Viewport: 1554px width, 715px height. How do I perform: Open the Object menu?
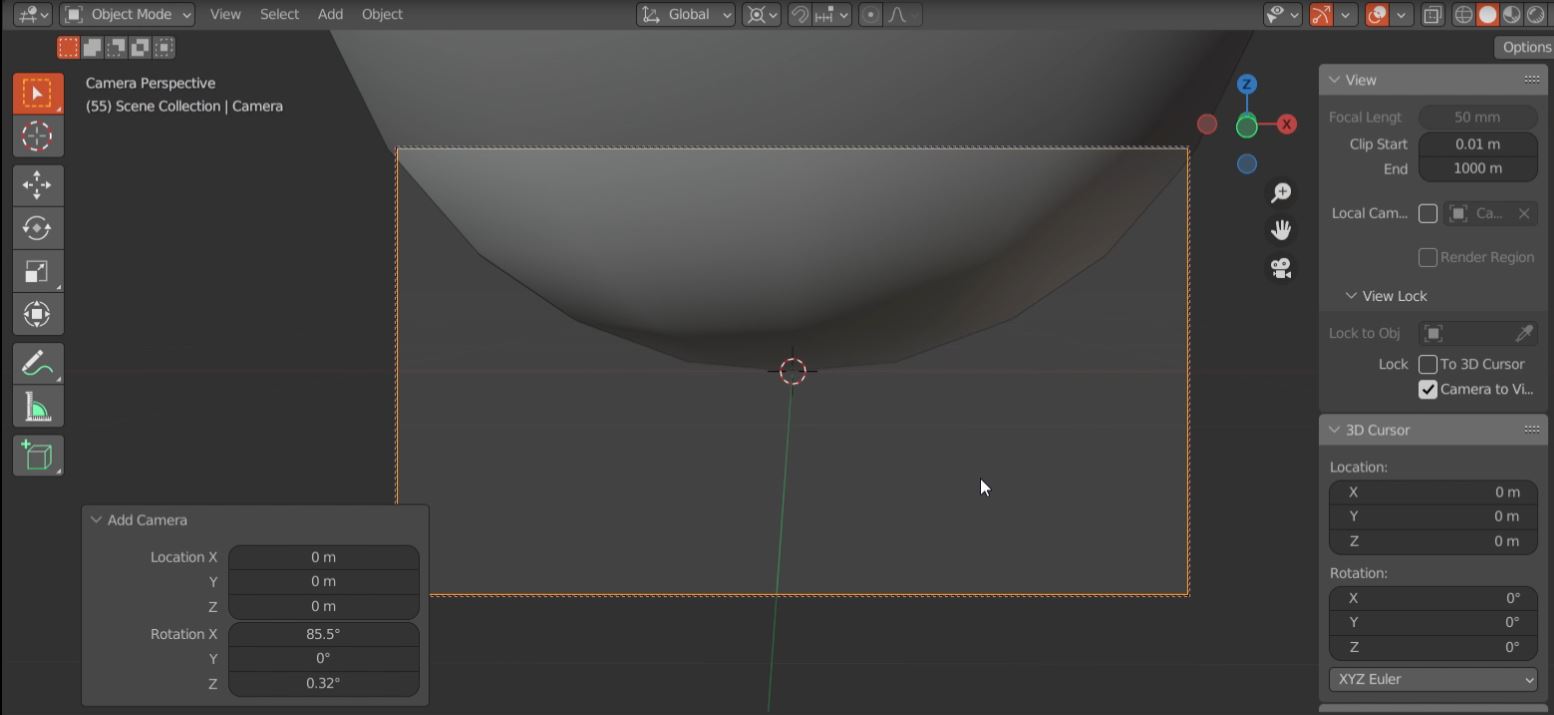(x=382, y=14)
